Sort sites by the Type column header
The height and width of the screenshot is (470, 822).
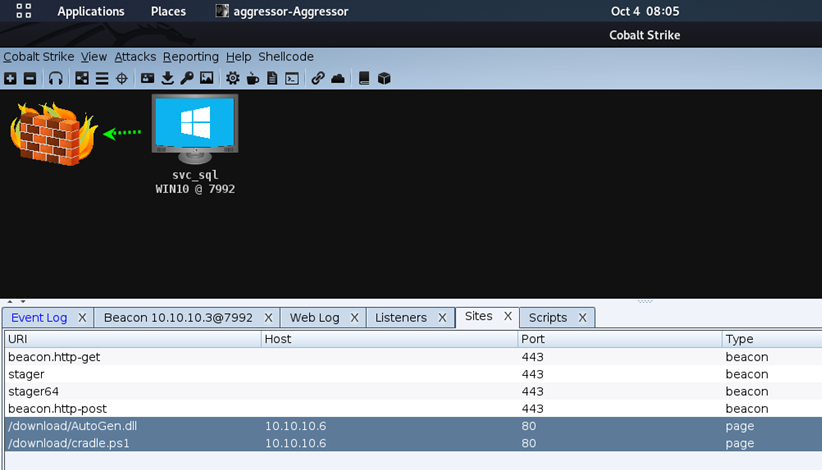(772, 339)
